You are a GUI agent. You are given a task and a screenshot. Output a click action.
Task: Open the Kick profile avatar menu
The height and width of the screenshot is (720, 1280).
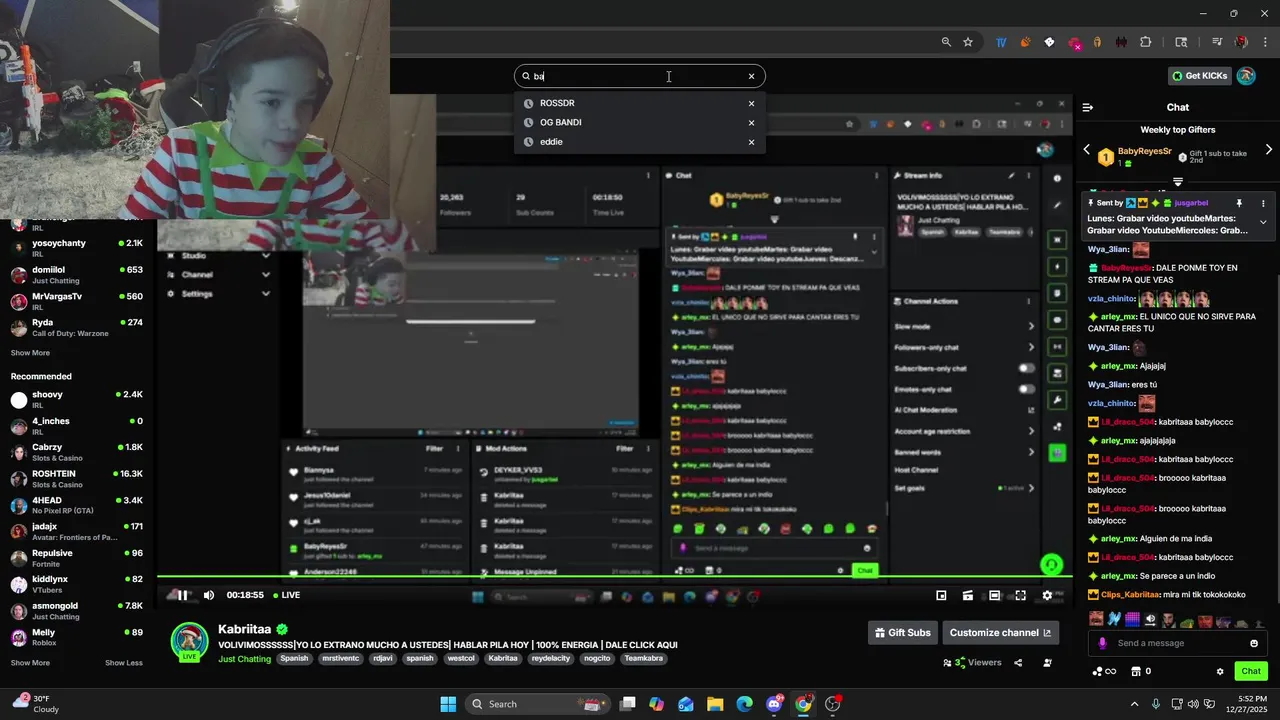click(1246, 76)
